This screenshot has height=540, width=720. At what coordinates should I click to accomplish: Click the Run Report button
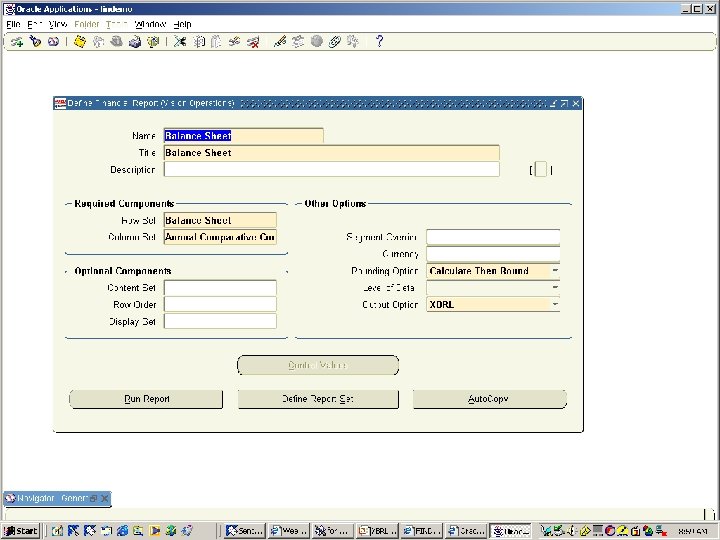146,399
